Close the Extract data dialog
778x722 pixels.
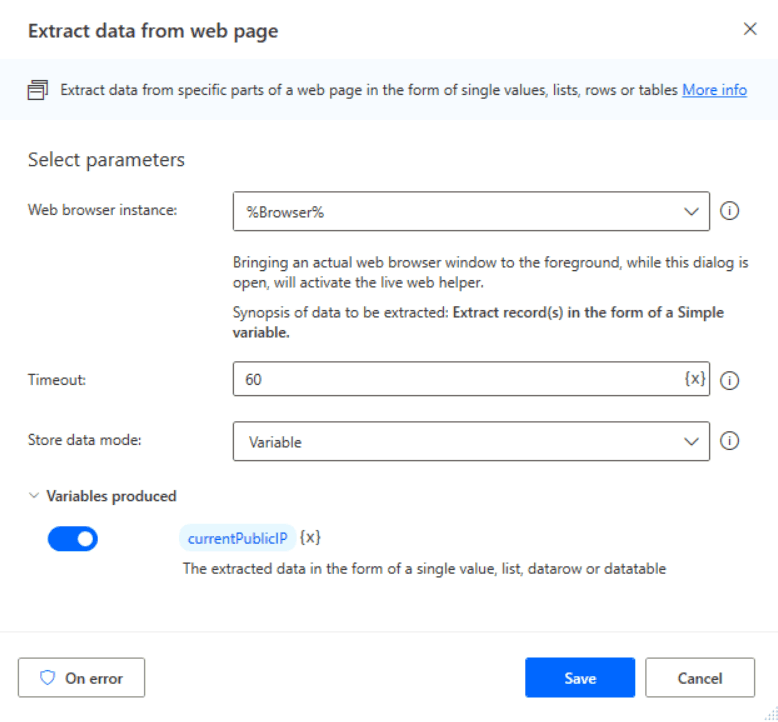pyautogui.click(x=750, y=29)
